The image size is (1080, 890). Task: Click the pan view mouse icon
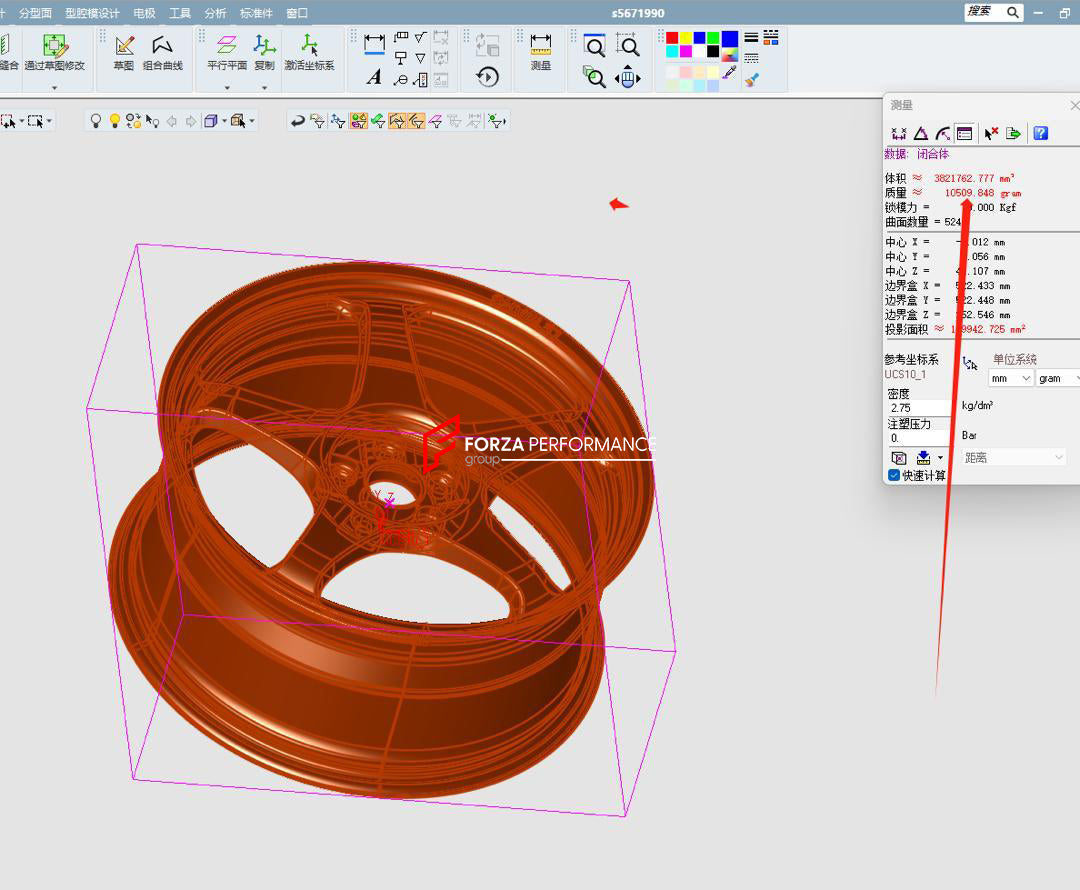[628, 77]
